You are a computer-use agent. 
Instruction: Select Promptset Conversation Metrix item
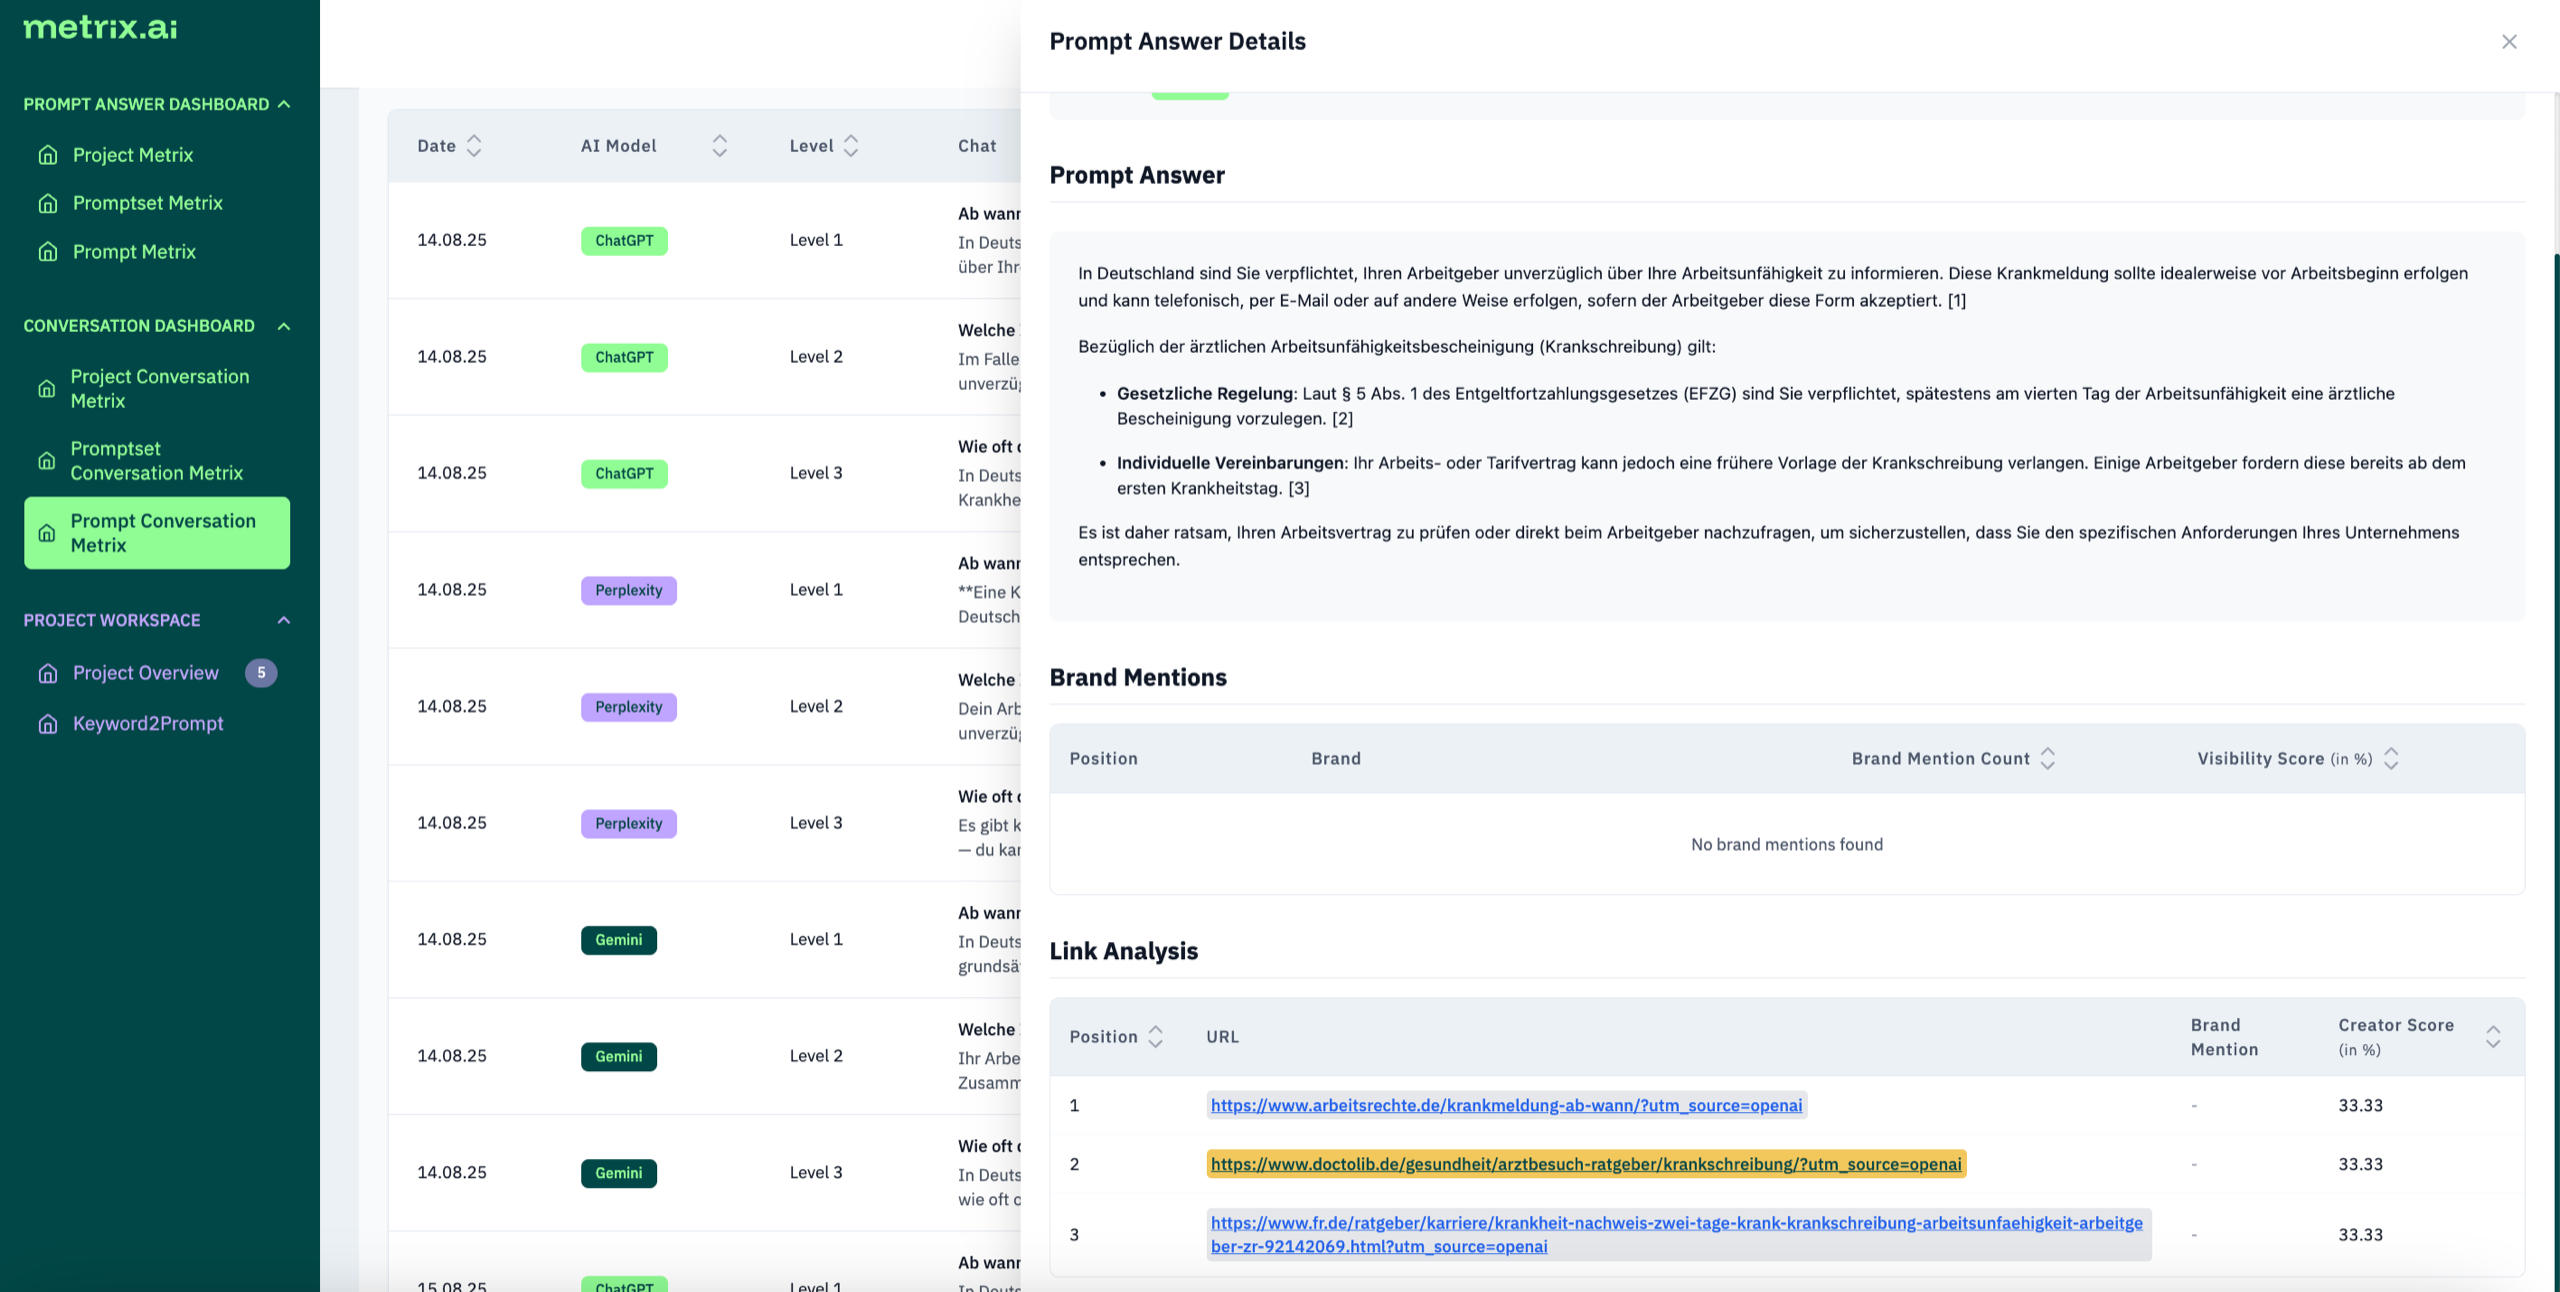tap(156, 461)
